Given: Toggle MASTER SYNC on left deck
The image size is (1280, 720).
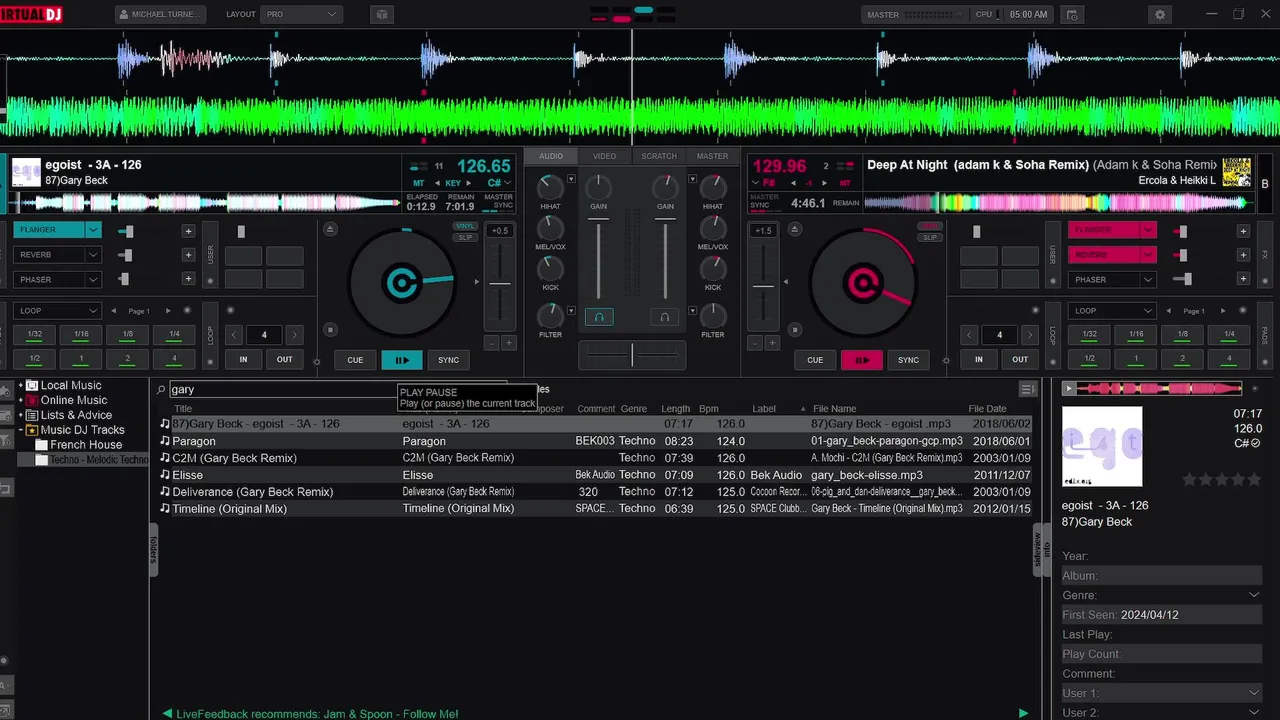Looking at the screenshot, I should click(x=498, y=200).
